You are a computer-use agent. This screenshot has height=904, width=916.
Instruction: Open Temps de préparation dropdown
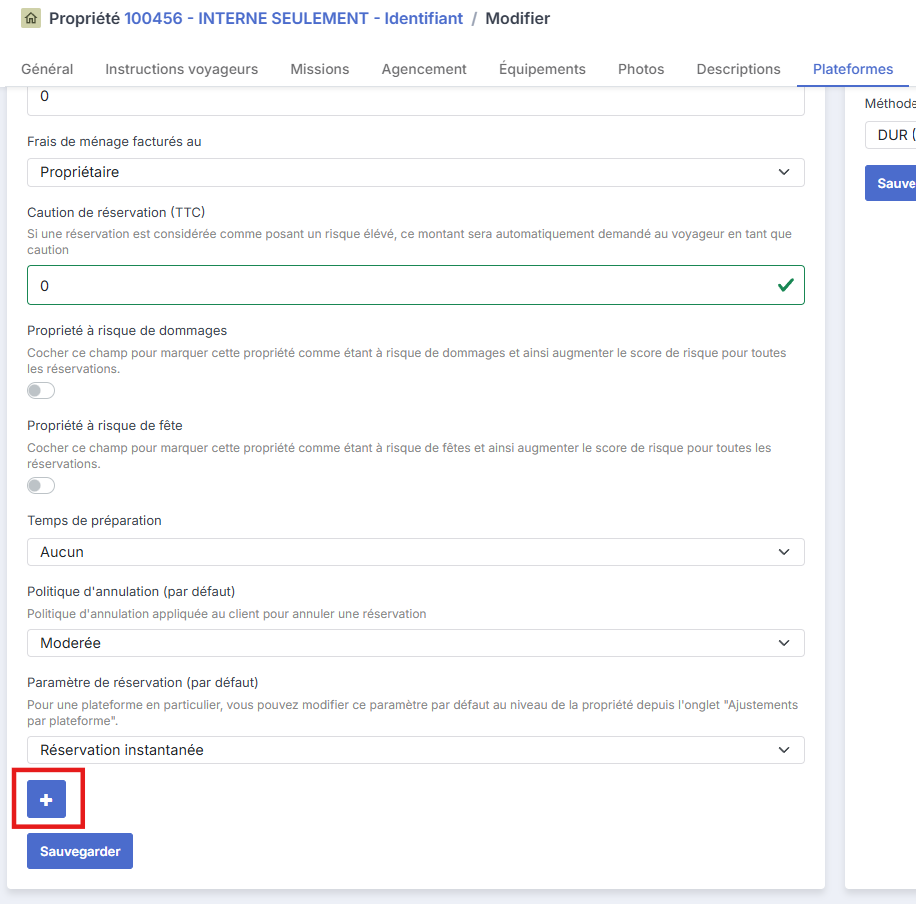coord(415,552)
